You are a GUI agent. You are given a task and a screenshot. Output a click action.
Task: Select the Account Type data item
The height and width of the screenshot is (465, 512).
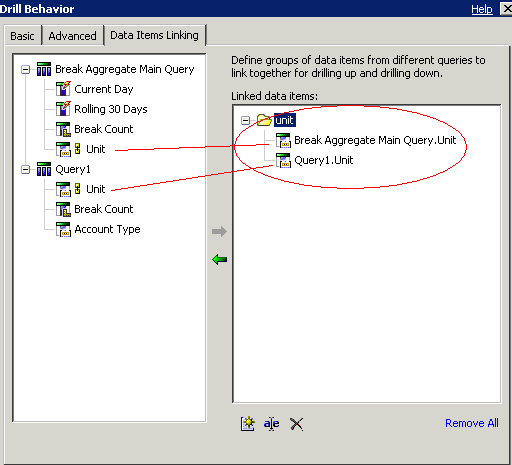pyautogui.click(x=107, y=229)
